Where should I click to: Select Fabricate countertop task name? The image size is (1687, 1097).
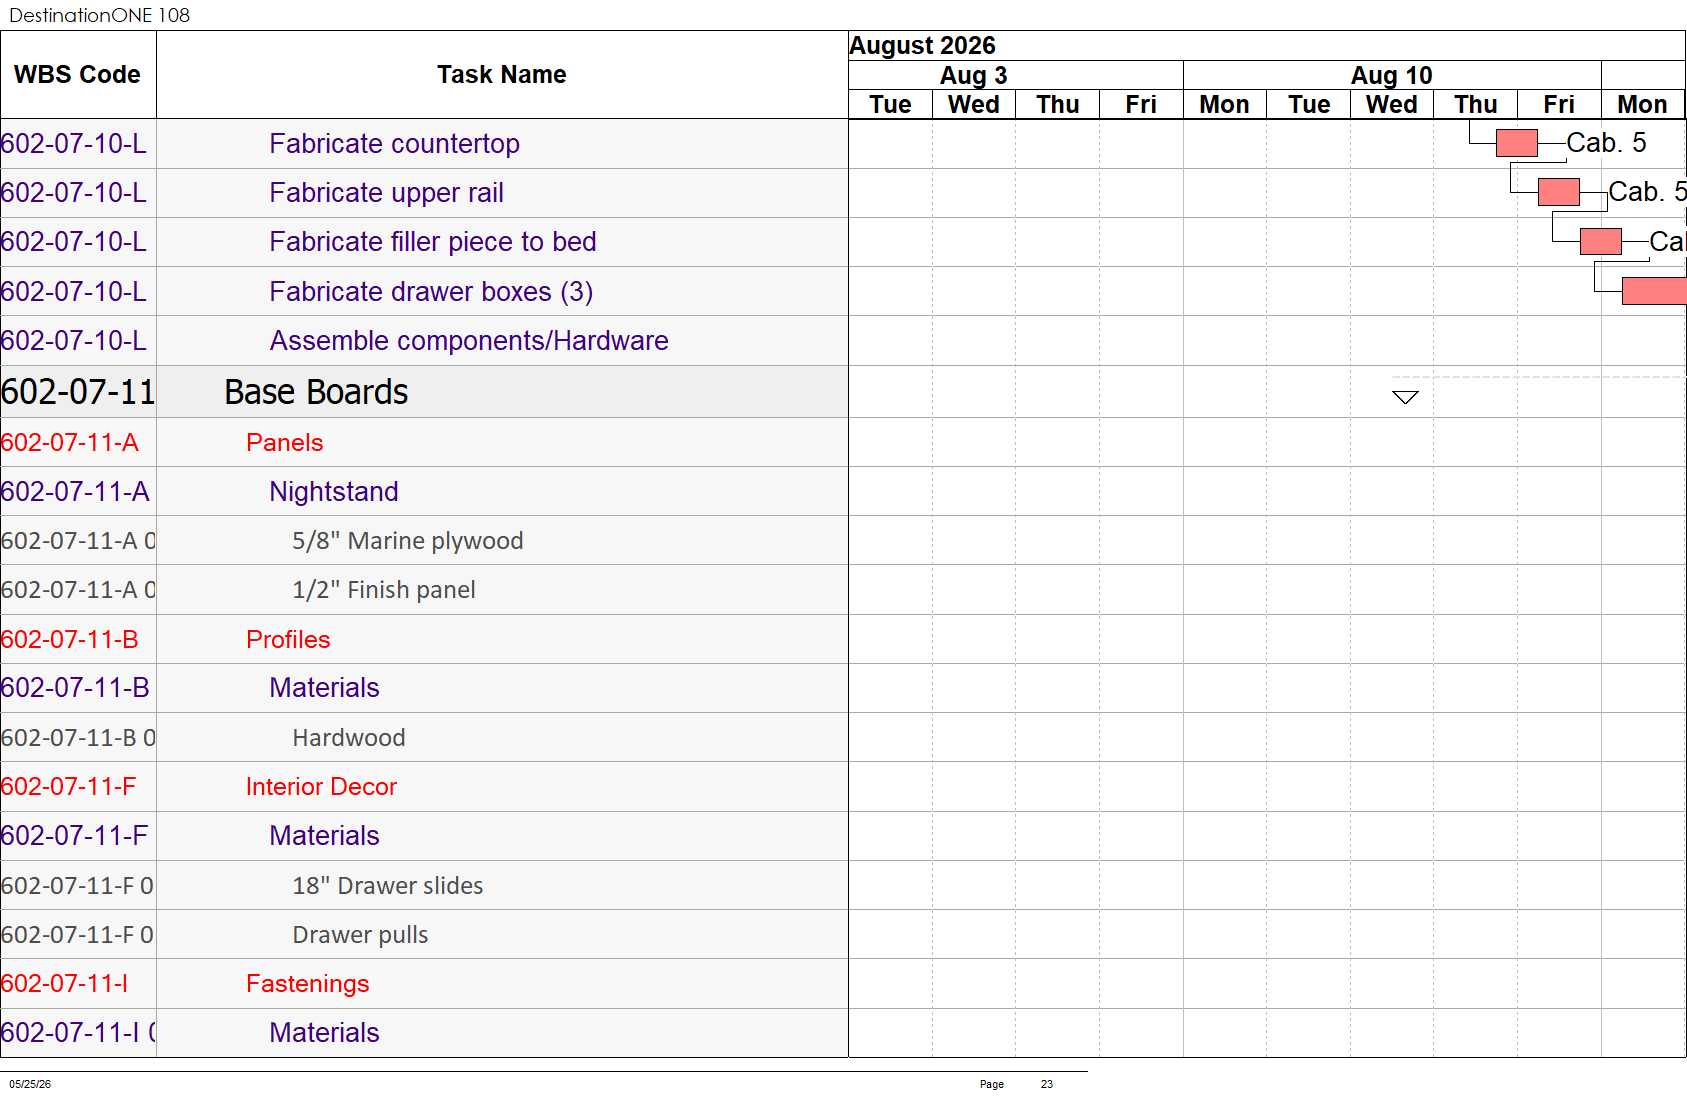pos(394,144)
